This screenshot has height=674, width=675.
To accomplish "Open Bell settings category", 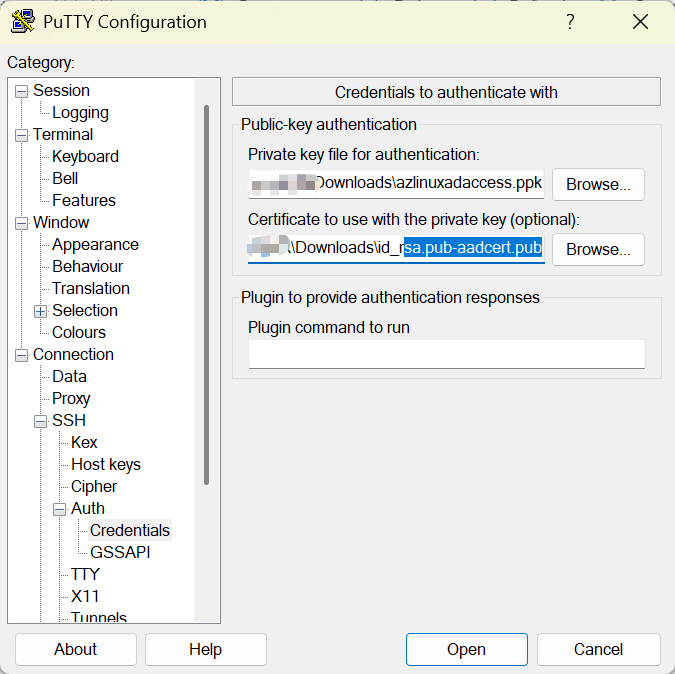I will click(65, 178).
